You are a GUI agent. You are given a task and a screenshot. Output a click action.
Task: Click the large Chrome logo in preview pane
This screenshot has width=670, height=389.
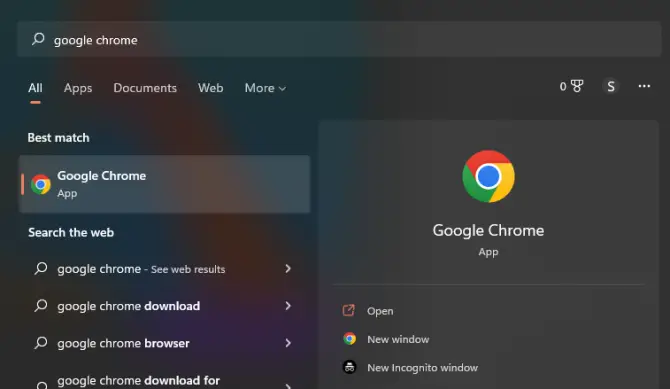pyautogui.click(x=488, y=176)
